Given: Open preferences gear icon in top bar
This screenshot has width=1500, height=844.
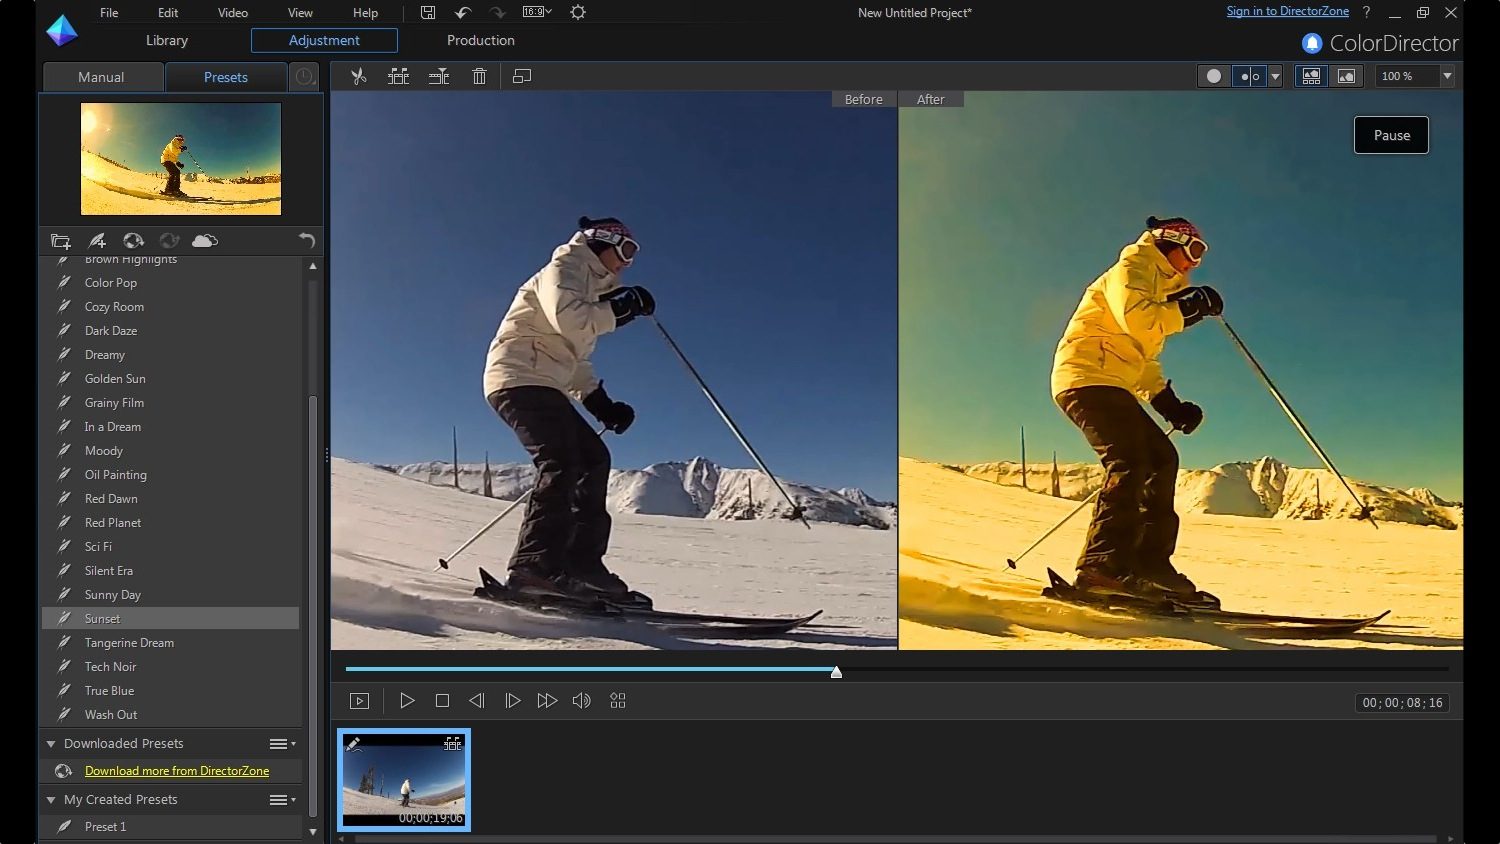Looking at the screenshot, I should (577, 13).
